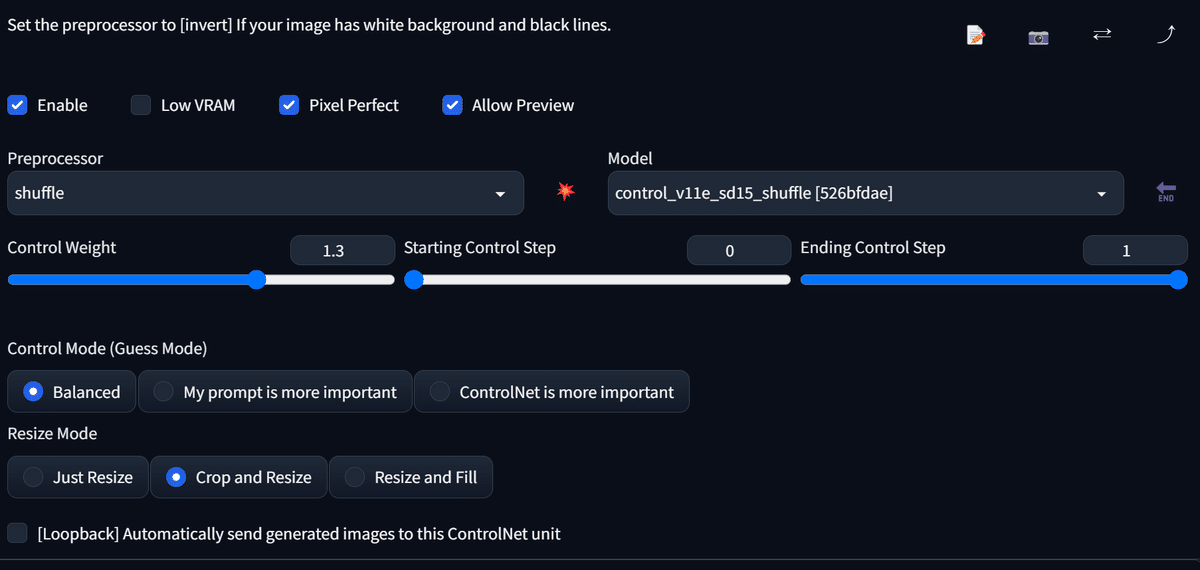Click the curved arrow send dimensions icon
The height and width of the screenshot is (570, 1200).
point(1165,35)
